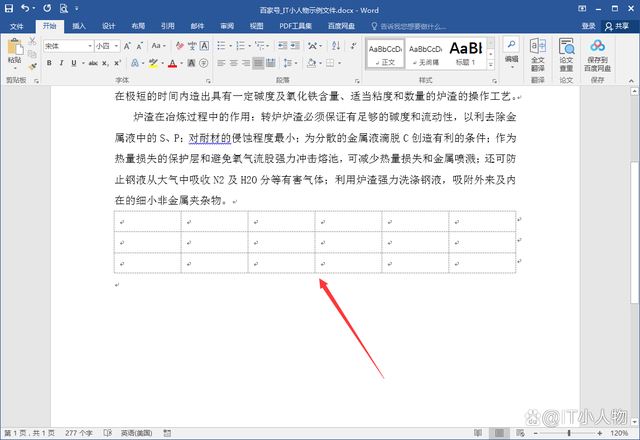
Task: Click the tell-me search box
Action: point(409,26)
